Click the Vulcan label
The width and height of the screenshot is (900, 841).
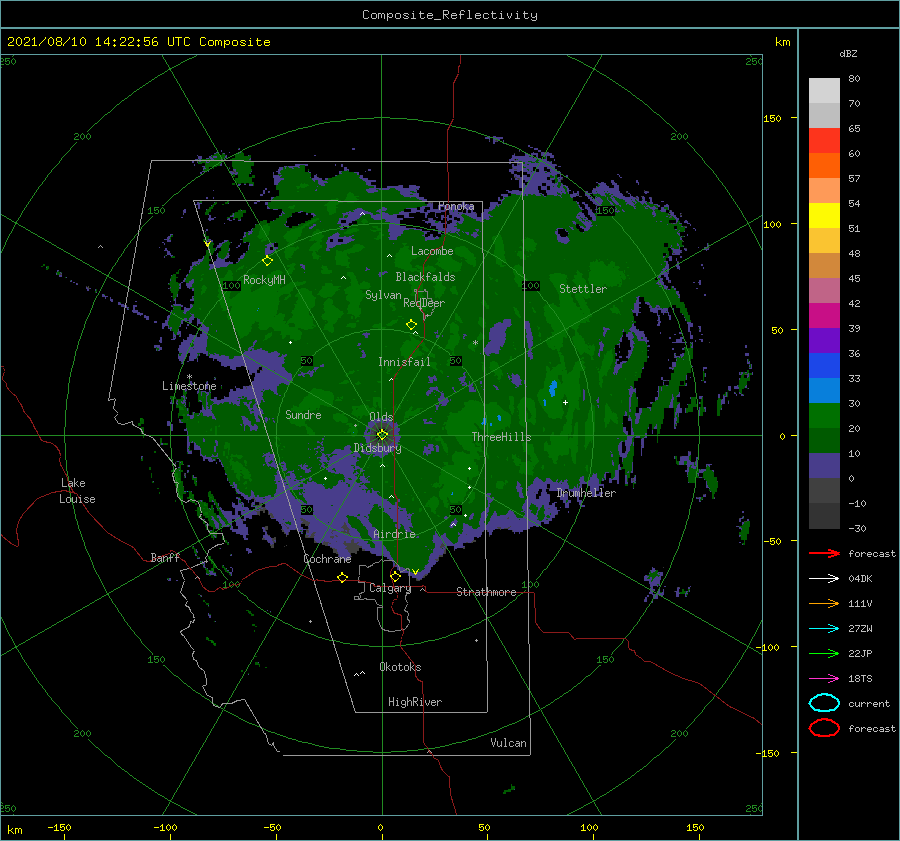508,743
